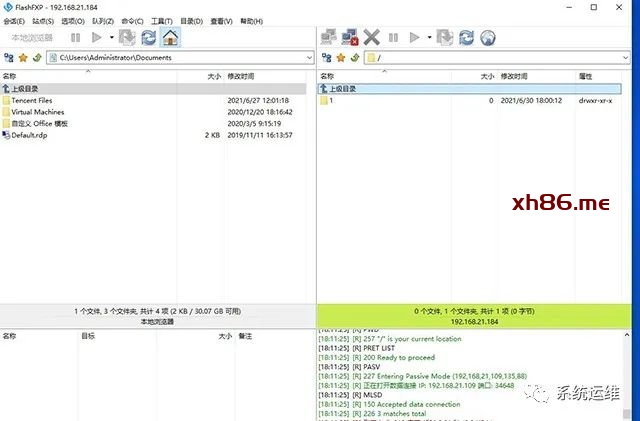This screenshot has width=640, height=421.
Task: Click the remote pane globe icon
Action: pyautogui.click(x=488, y=37)
